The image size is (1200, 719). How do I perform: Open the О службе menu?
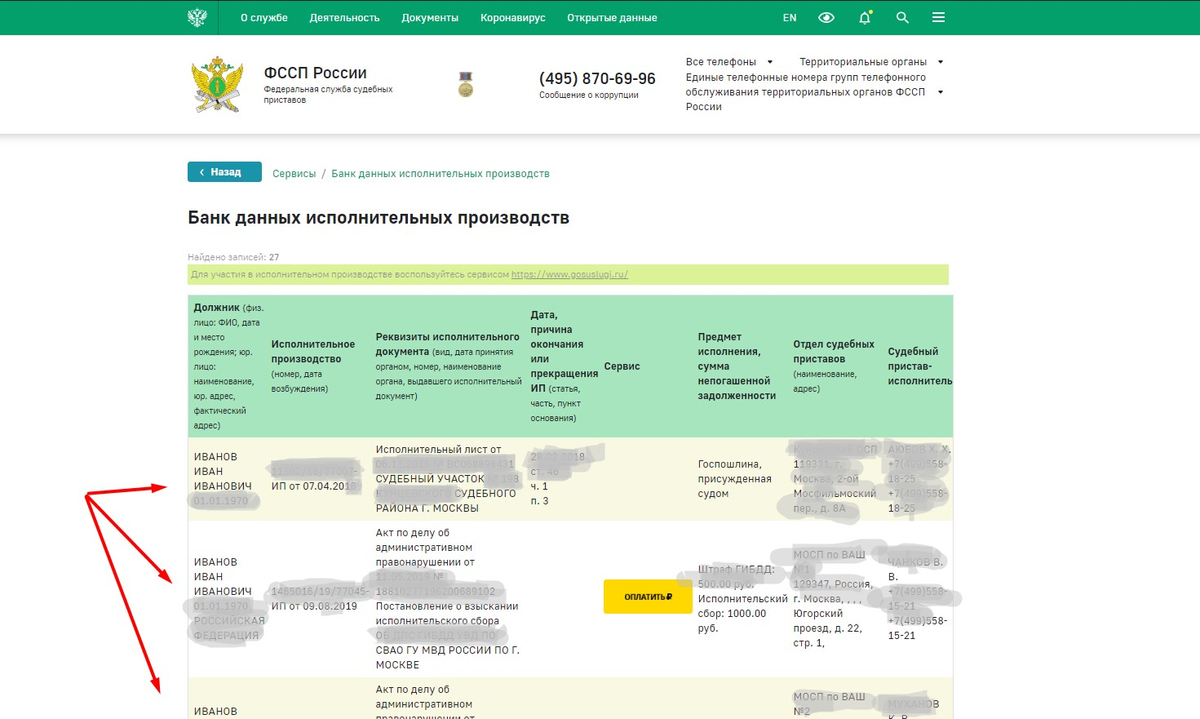click(263, 18)
